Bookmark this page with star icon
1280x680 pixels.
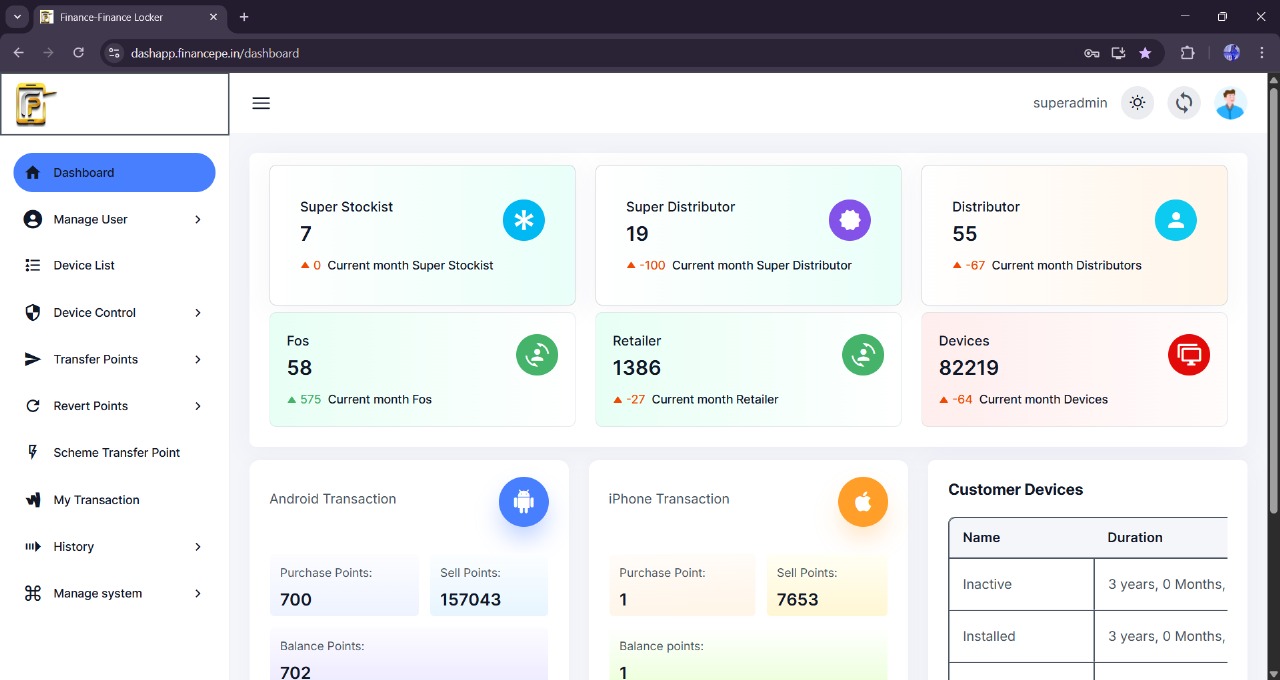coord(1145,53)
